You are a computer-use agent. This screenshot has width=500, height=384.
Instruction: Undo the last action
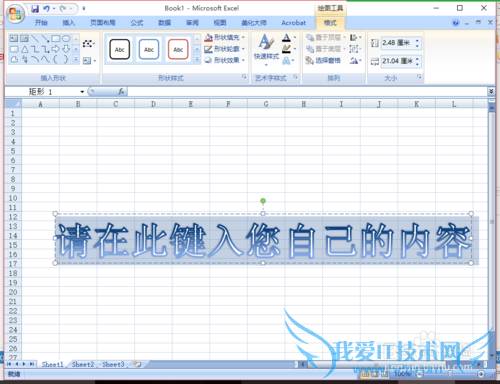(46, 9)
